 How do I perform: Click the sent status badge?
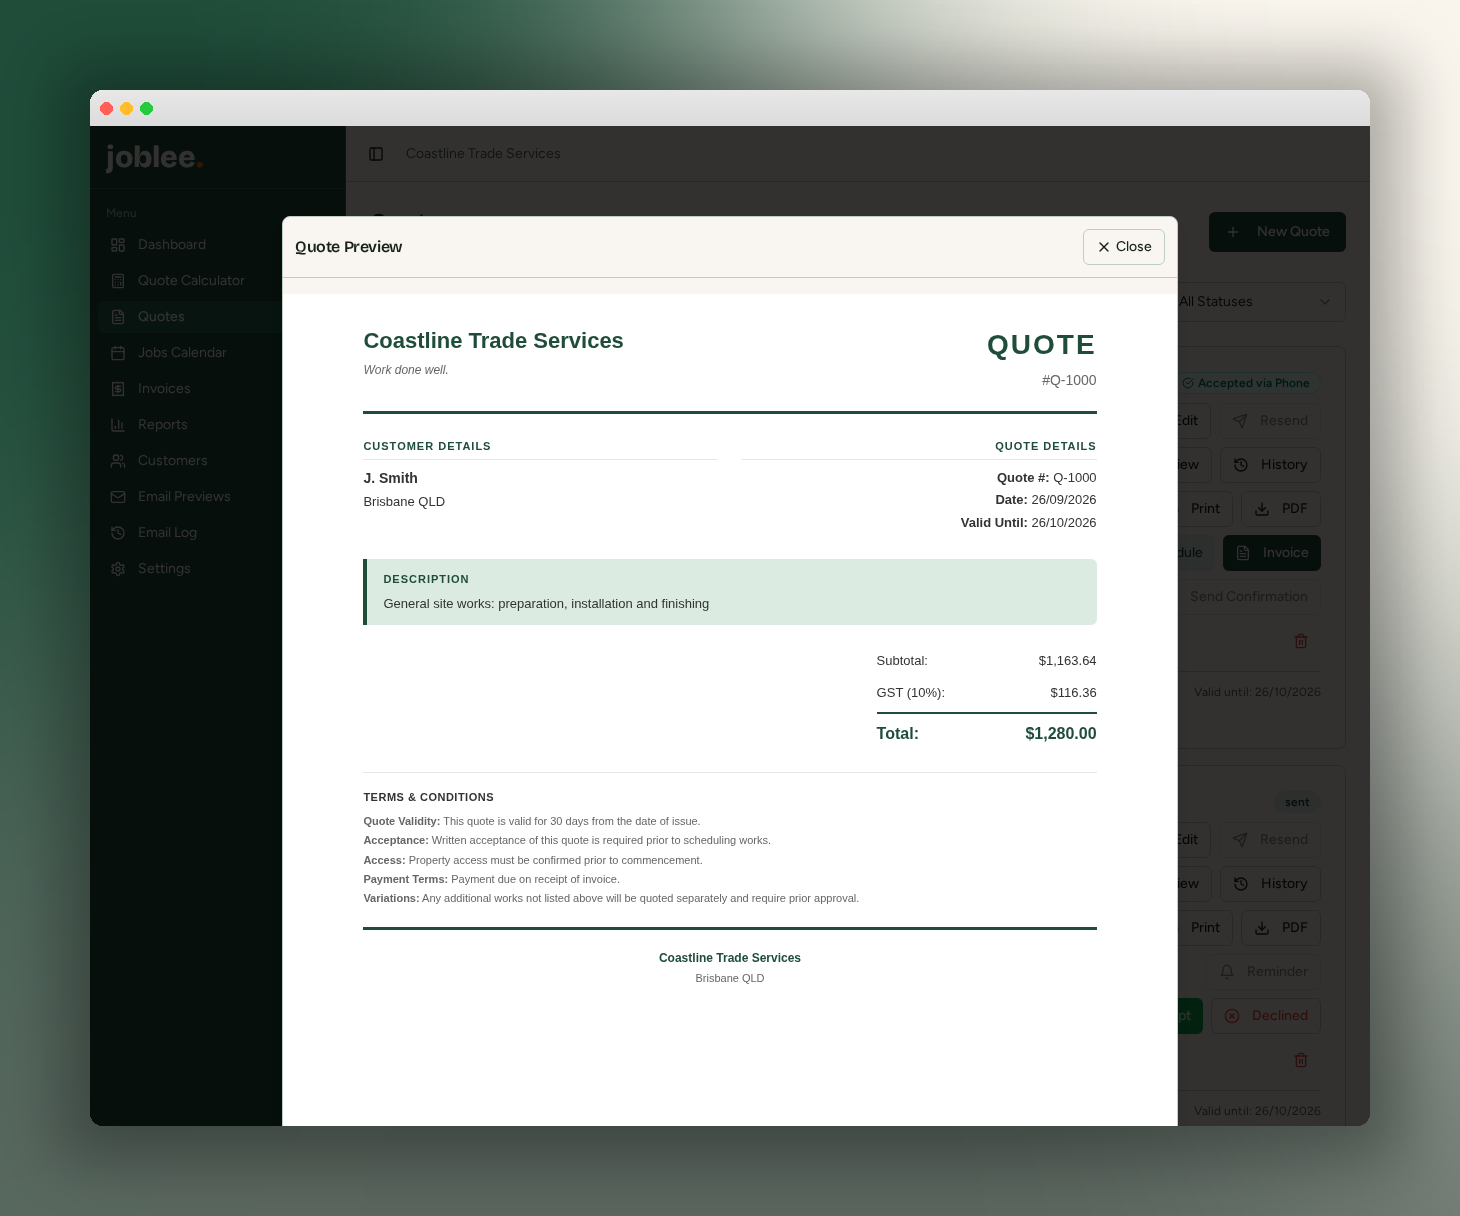(x=1297, y=802)
